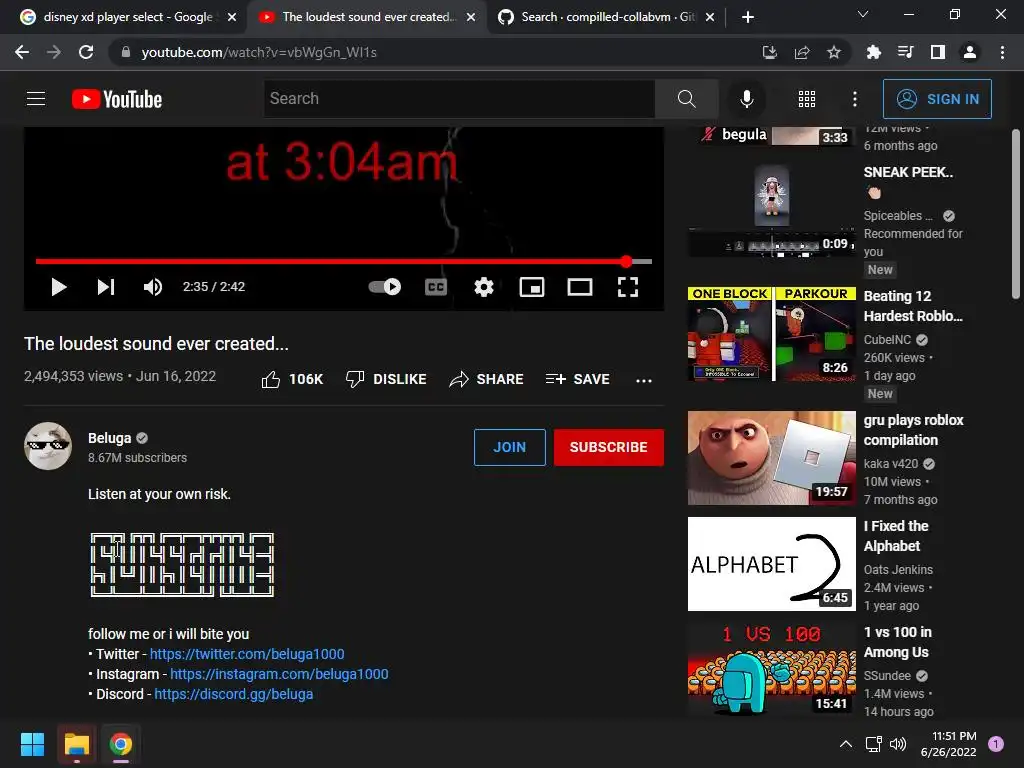Viewport: 1024px width, 768px height.
Task: Open the YouTube apps grid
Action: tap(807, 99)
